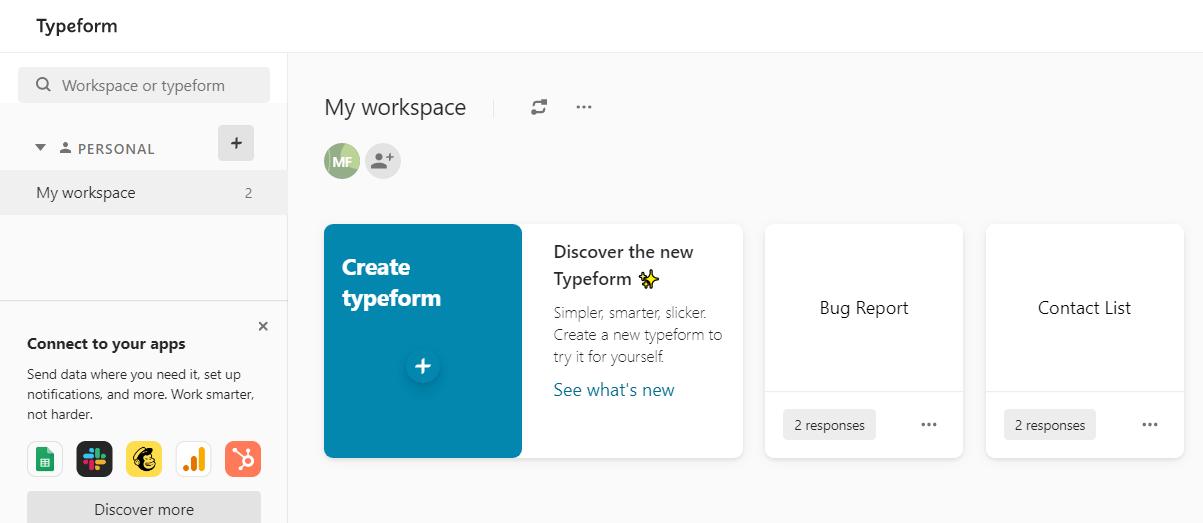Image resolution: width=1203 pixels, height=523 pixels.
Task: Open the Bug Report card three-dot menu
Action: (x=929, y=425)
